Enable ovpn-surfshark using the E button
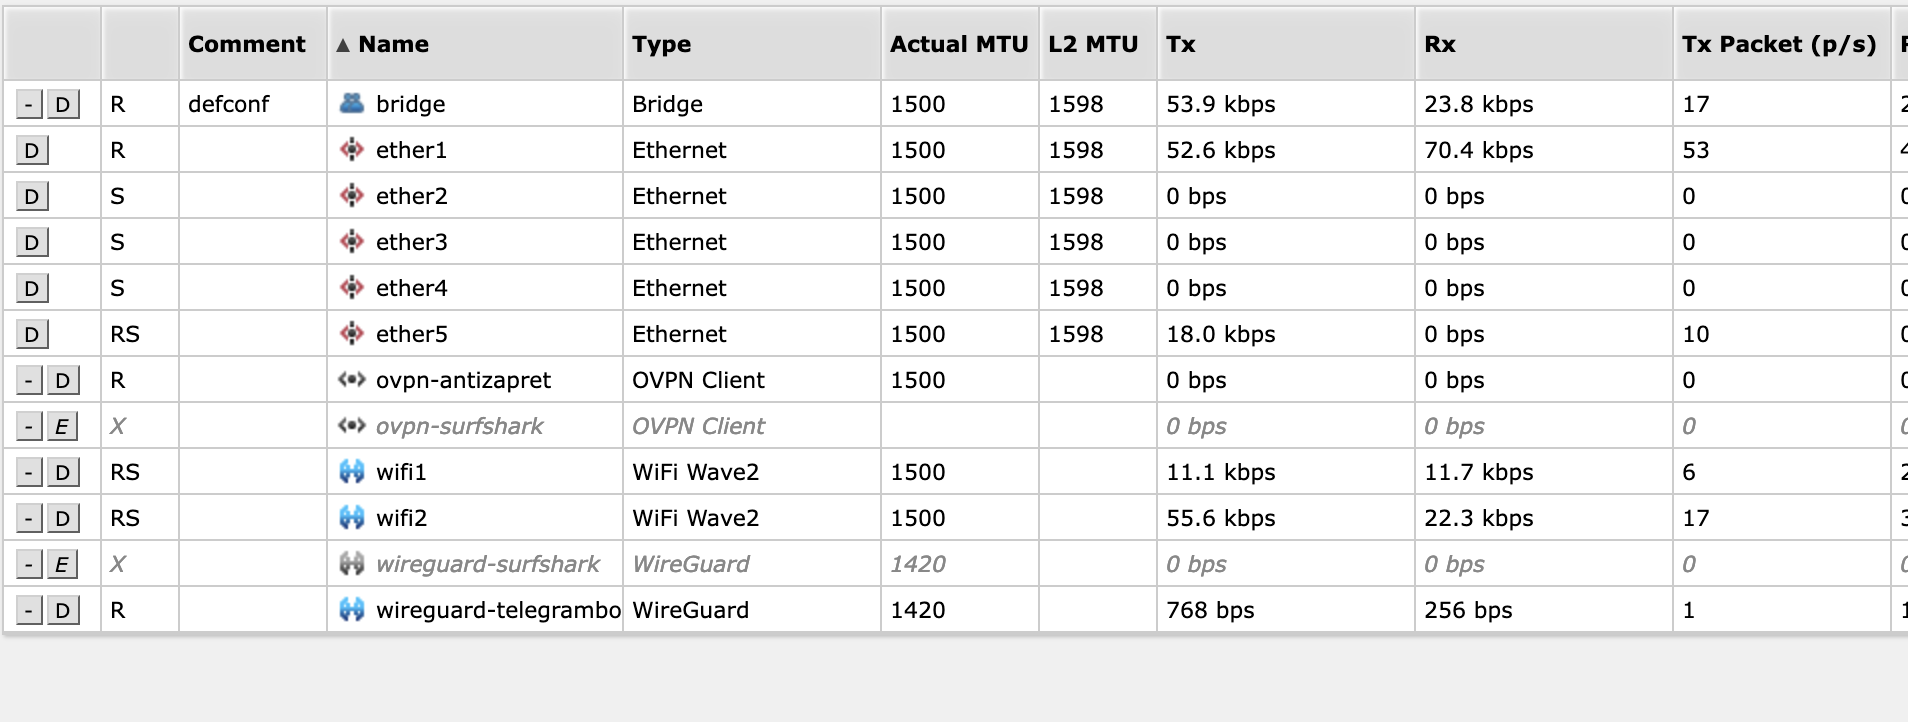The image size is (1908, 722). [x=62, y=426]
